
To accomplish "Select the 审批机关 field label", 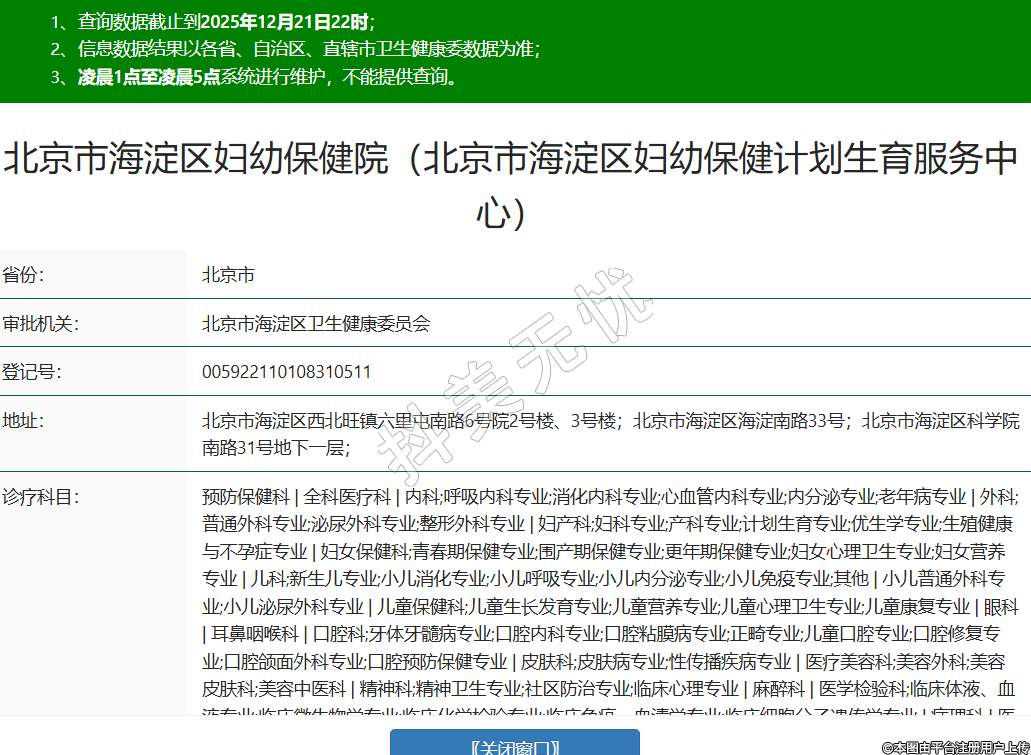I will tap(40, 324).
